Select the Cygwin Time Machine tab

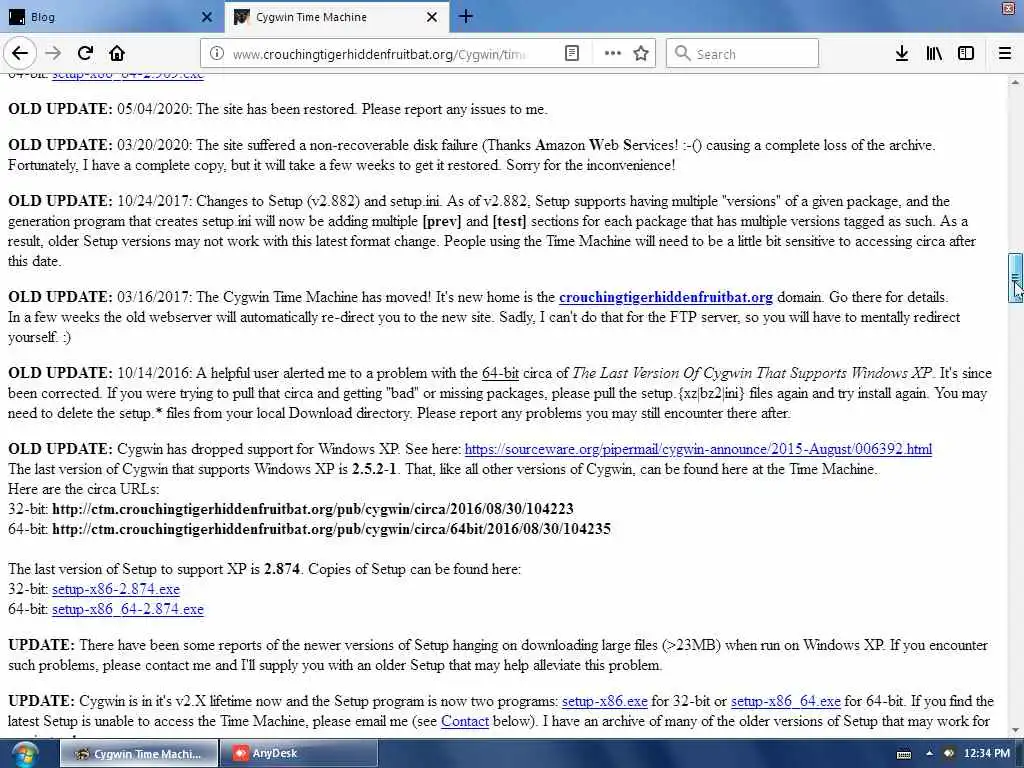click(x=337, y=17)
